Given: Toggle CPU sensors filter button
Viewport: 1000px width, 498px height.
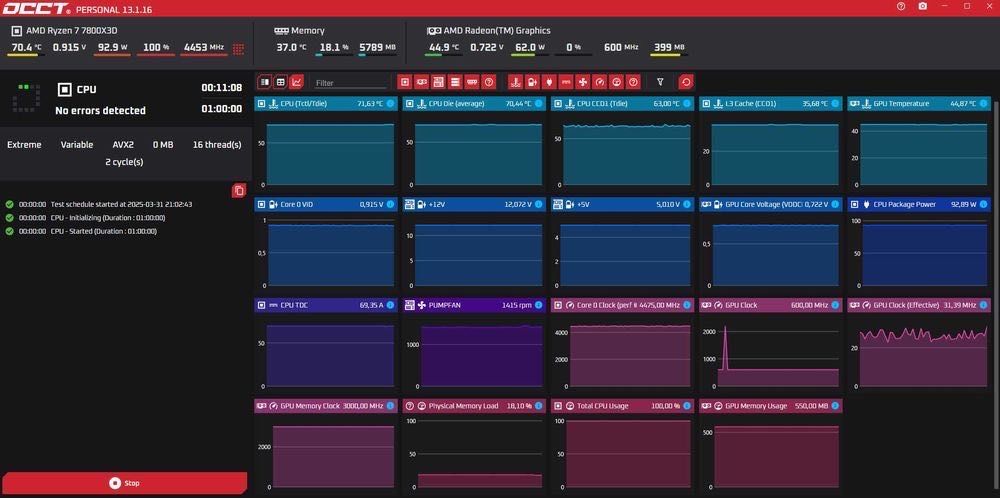Looking at the screenshot, I should (404, 82).
